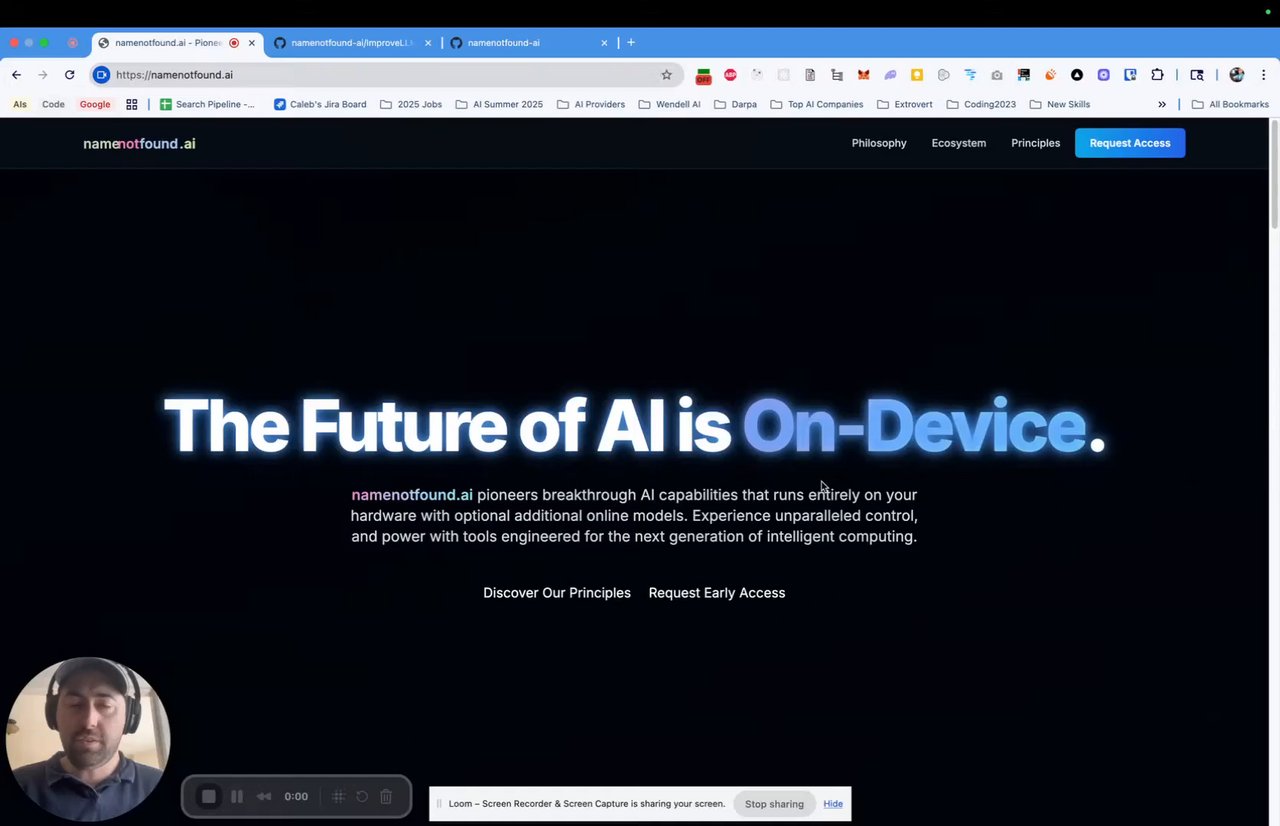This screenshot has height=826, width=1280.
Task: Click the yellow Google Keep extension icon
Action: click(917, 75)
